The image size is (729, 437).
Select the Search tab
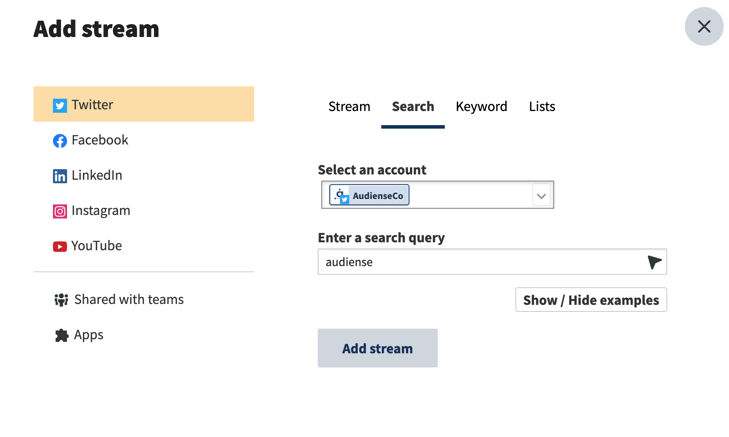point(413,106)
